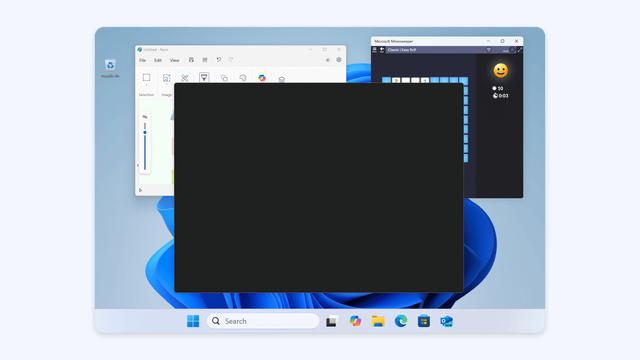Select the Brushes tool in Paint
This screenshot has height=360, width=640.
(x=204, y=77)
